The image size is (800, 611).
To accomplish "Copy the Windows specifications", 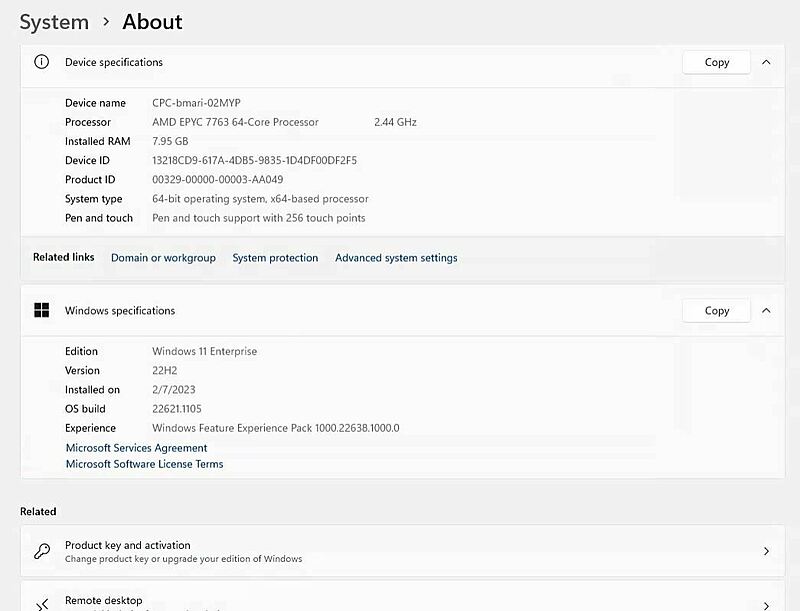I will pyautogui.click(x=716, y=310).
